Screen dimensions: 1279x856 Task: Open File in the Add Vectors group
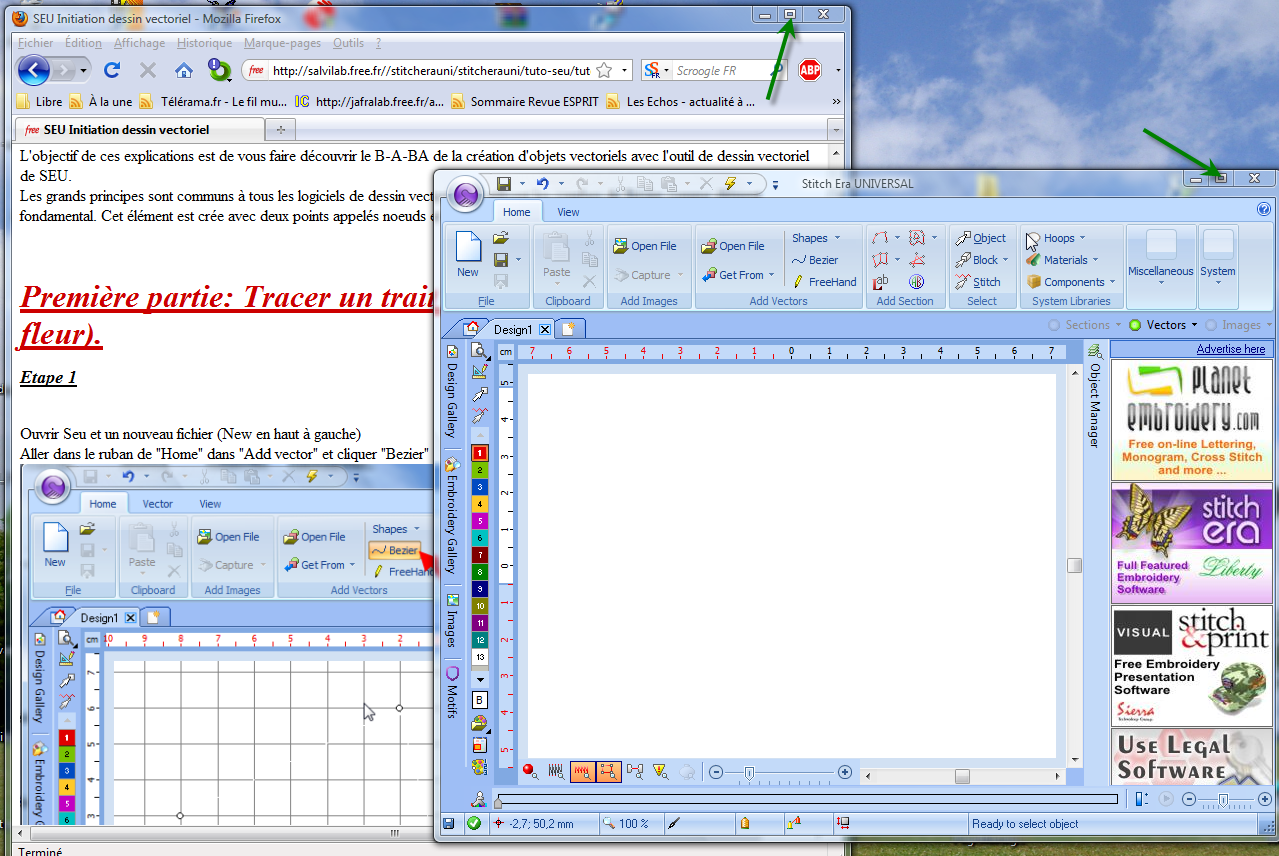click(733, 246)
